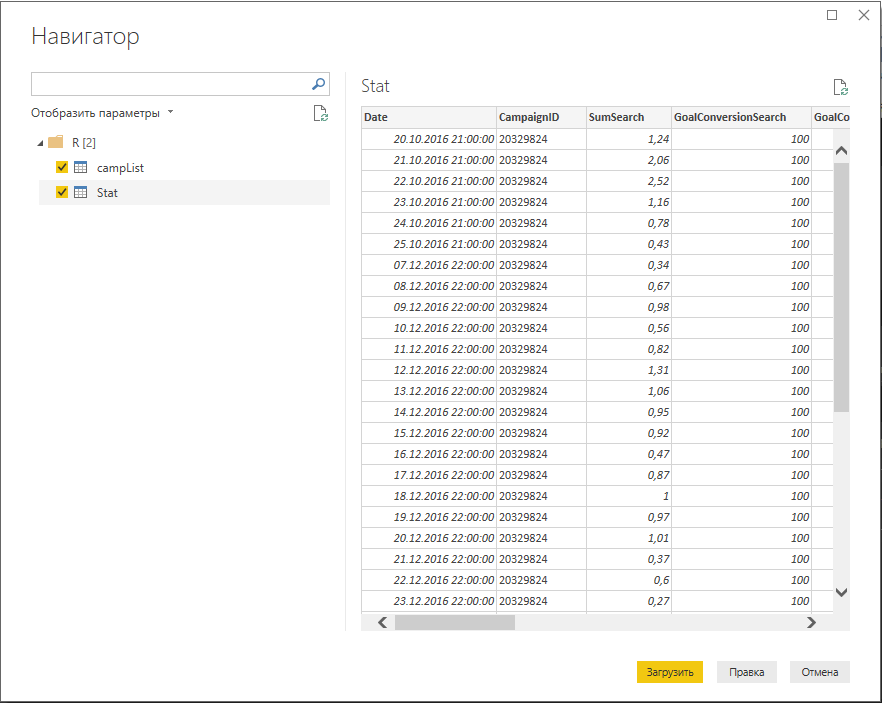This screenshot has width=882, height=703.
Task: Click the SumSearch value 1,24
Action: click(x=628, y=139)
